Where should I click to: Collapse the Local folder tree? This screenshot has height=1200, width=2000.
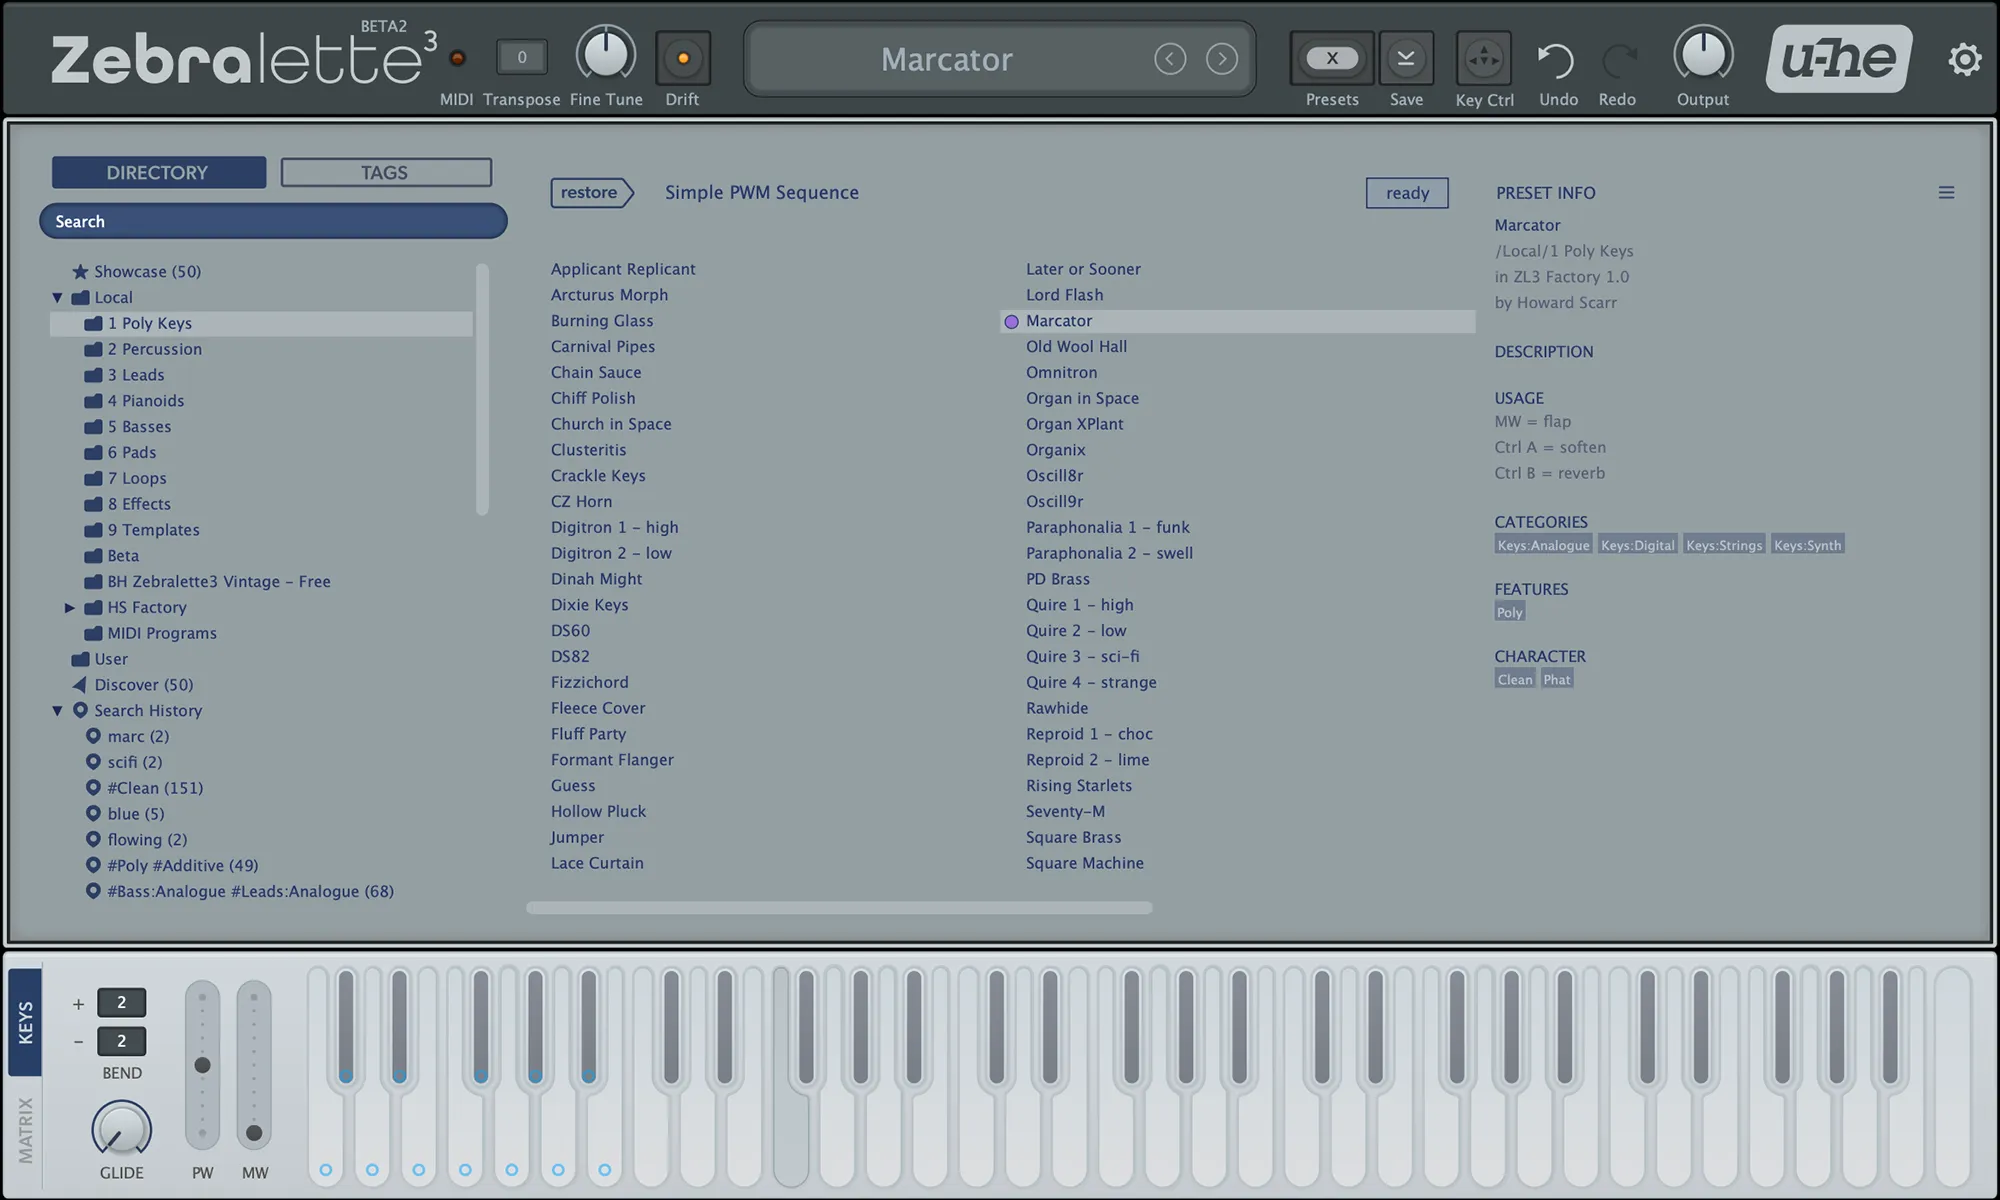[58, 297]
